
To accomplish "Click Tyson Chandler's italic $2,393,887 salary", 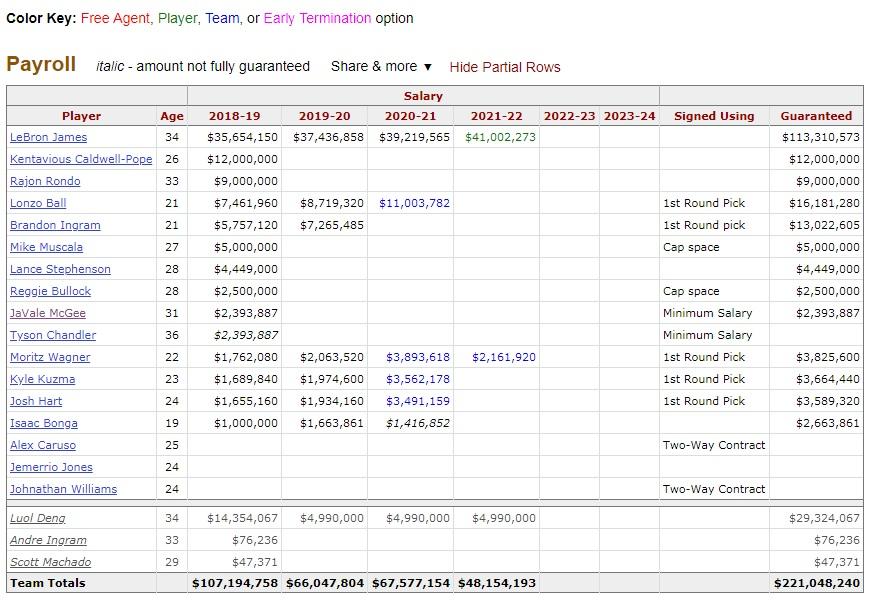I will 246,335.
